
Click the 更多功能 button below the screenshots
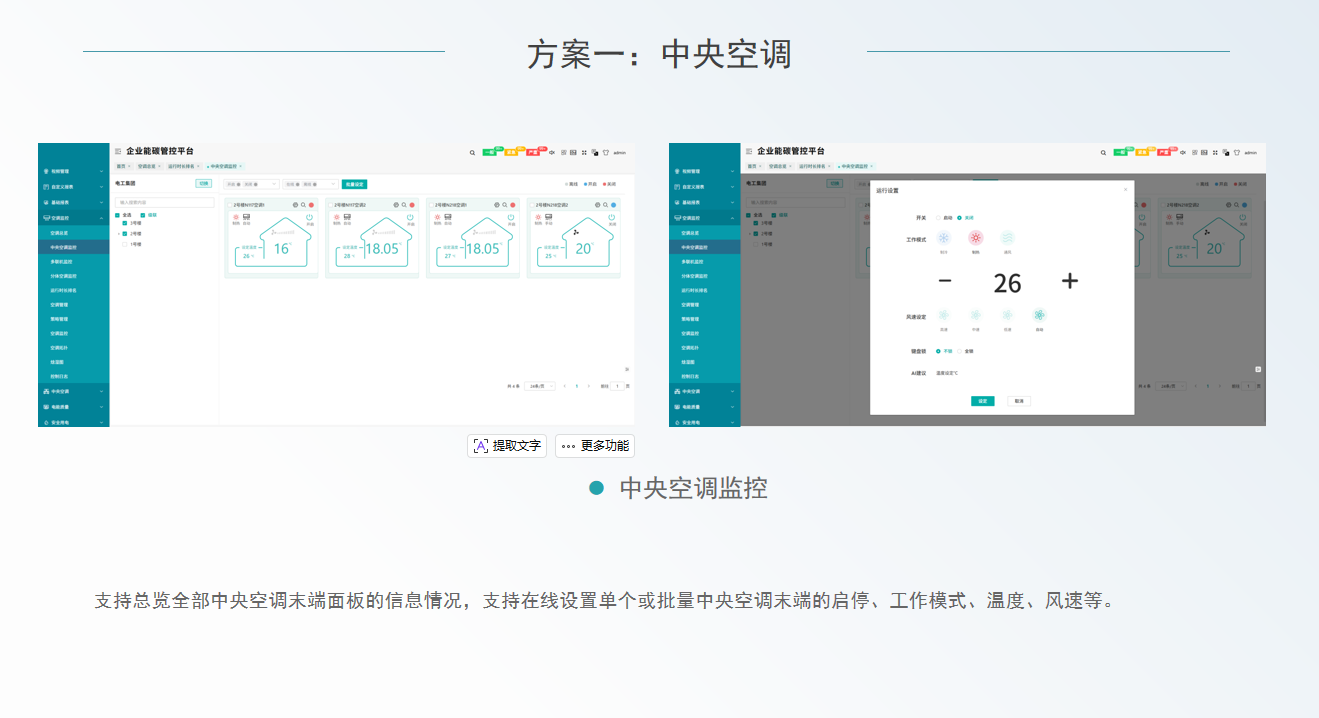pos(595,446)
